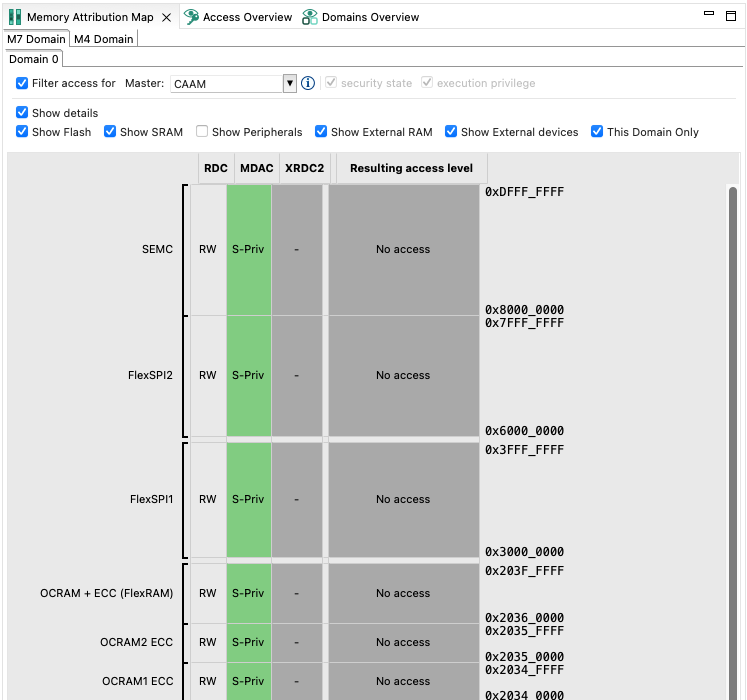Click the Resulting access level header
747x700 pixels.
coord(411,168)
